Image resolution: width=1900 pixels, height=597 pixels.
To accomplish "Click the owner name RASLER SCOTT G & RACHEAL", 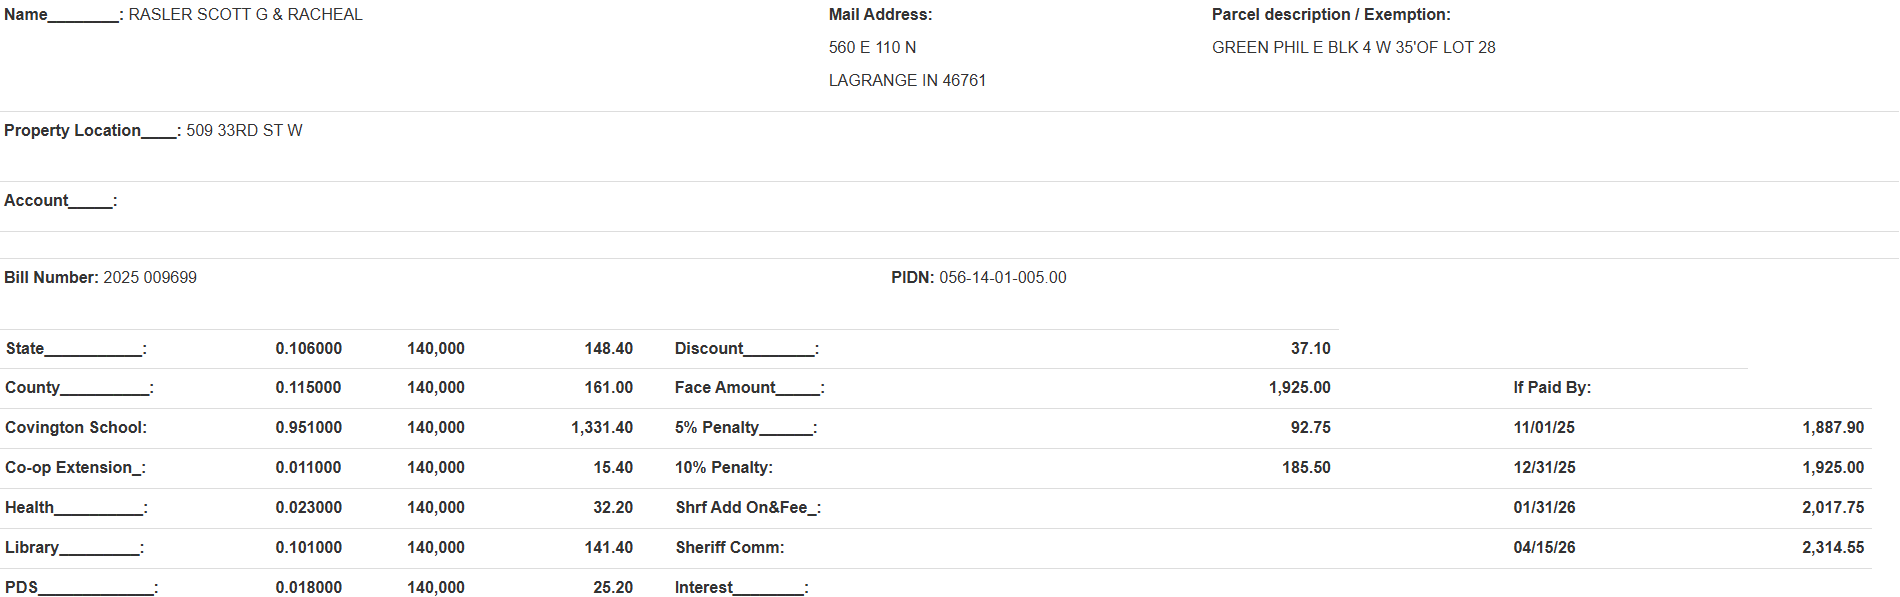I will 245,15.
